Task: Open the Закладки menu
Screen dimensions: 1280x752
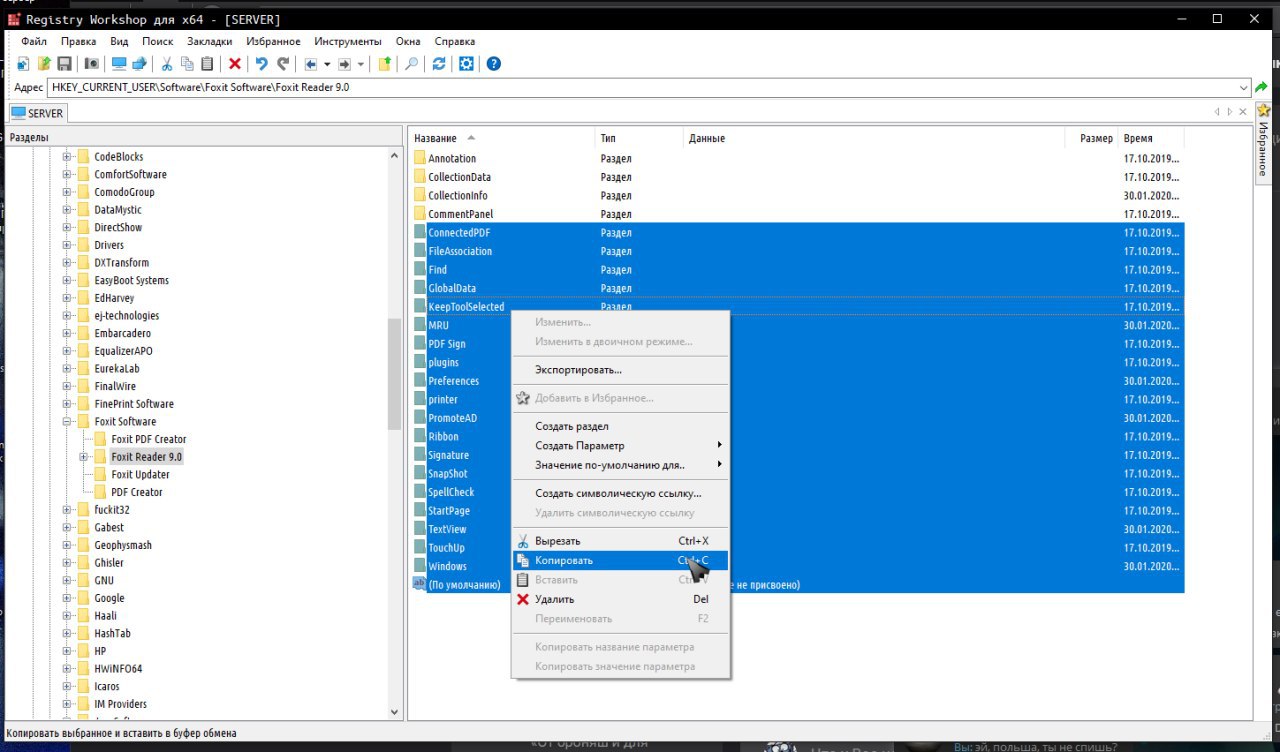Action: [x=209, y=41]
